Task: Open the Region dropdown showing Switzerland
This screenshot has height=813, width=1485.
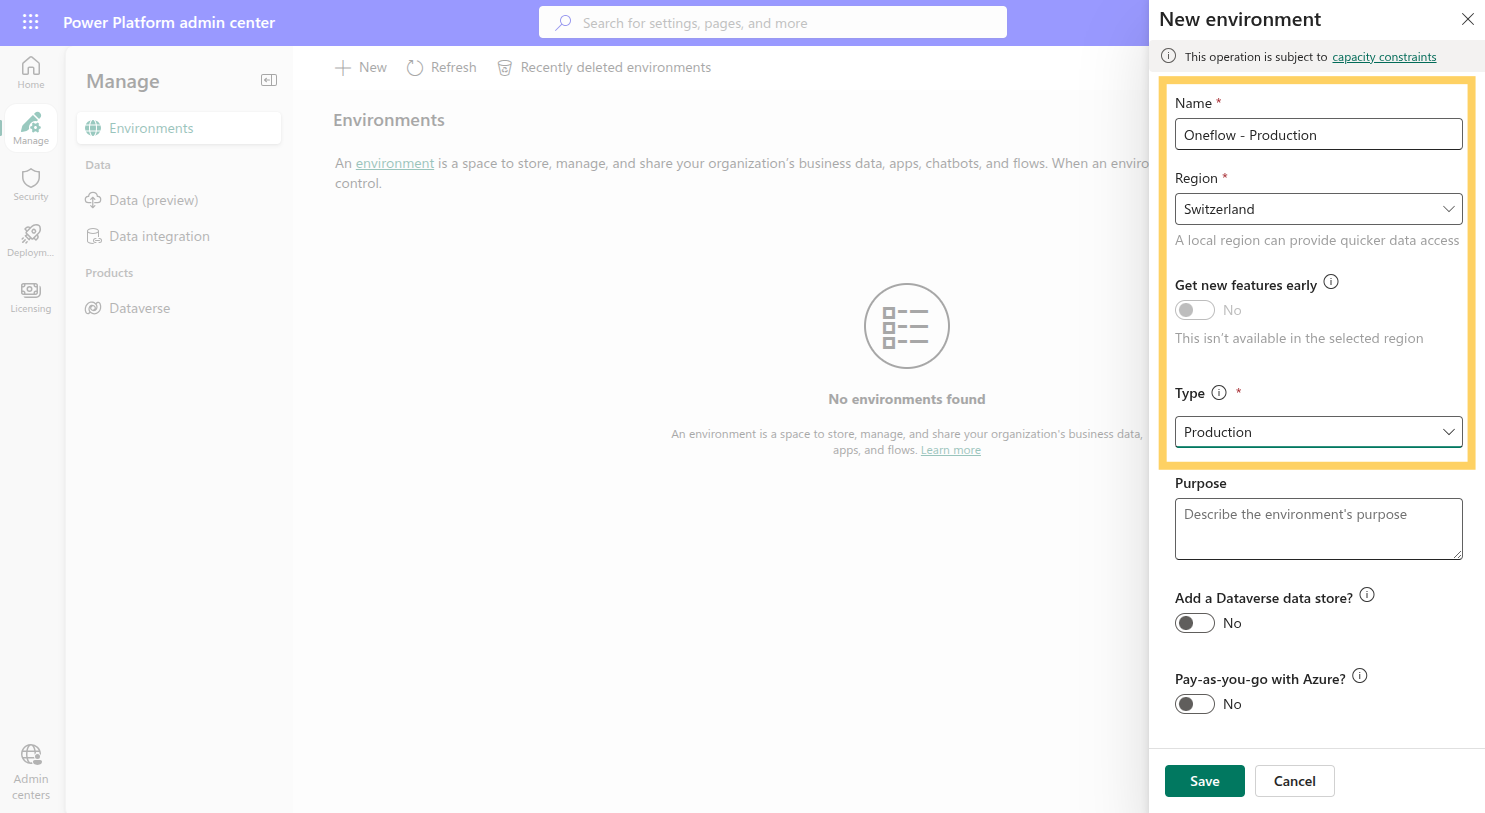Action: coord(1318,209)
